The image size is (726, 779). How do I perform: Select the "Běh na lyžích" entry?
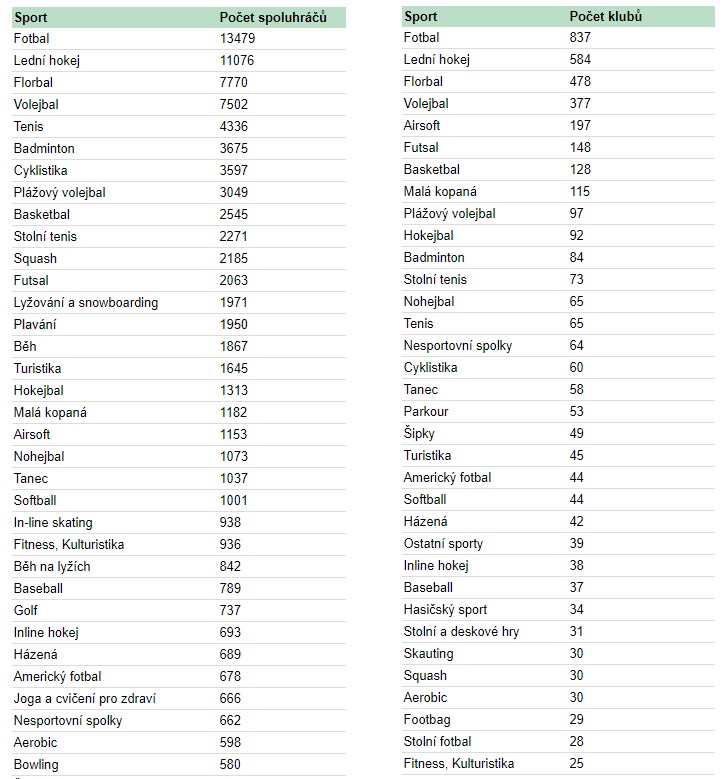(52, 566)
